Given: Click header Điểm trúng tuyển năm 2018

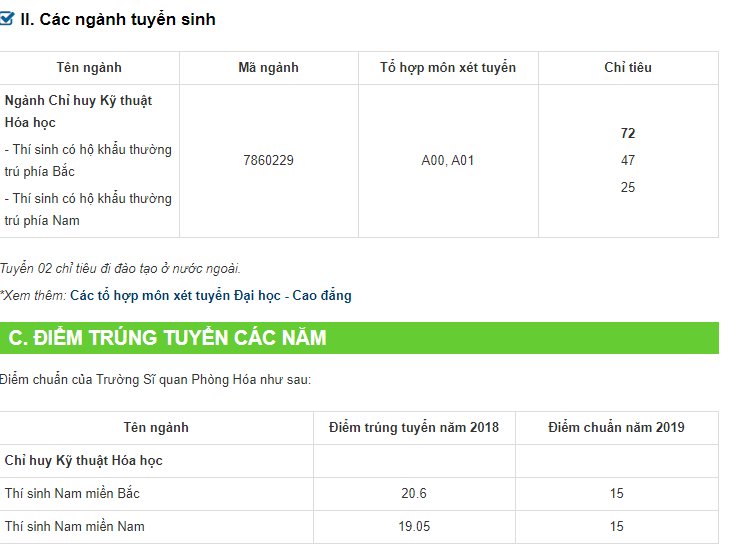Looking at the screenshot, I should click(x=414, y=428).
